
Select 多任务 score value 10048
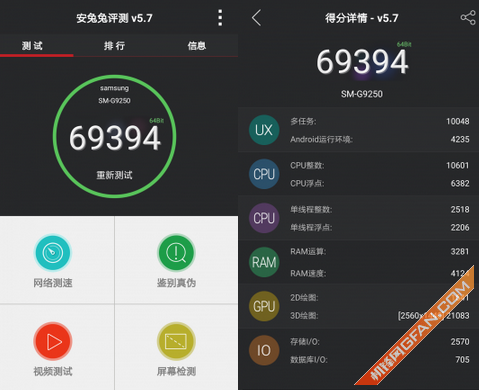click(458, 121)
